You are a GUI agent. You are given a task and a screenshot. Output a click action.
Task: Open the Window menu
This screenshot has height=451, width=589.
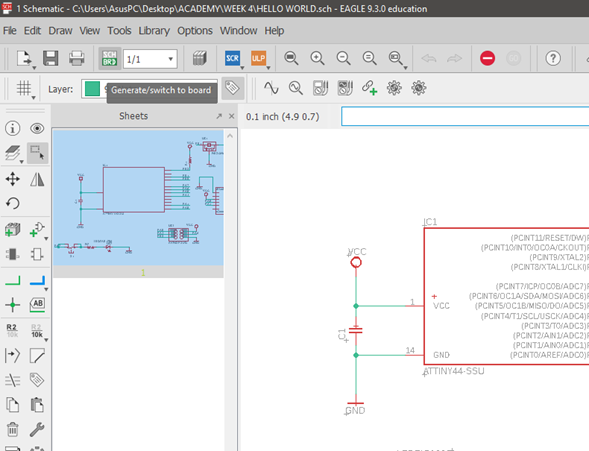(x=238, y=30)
